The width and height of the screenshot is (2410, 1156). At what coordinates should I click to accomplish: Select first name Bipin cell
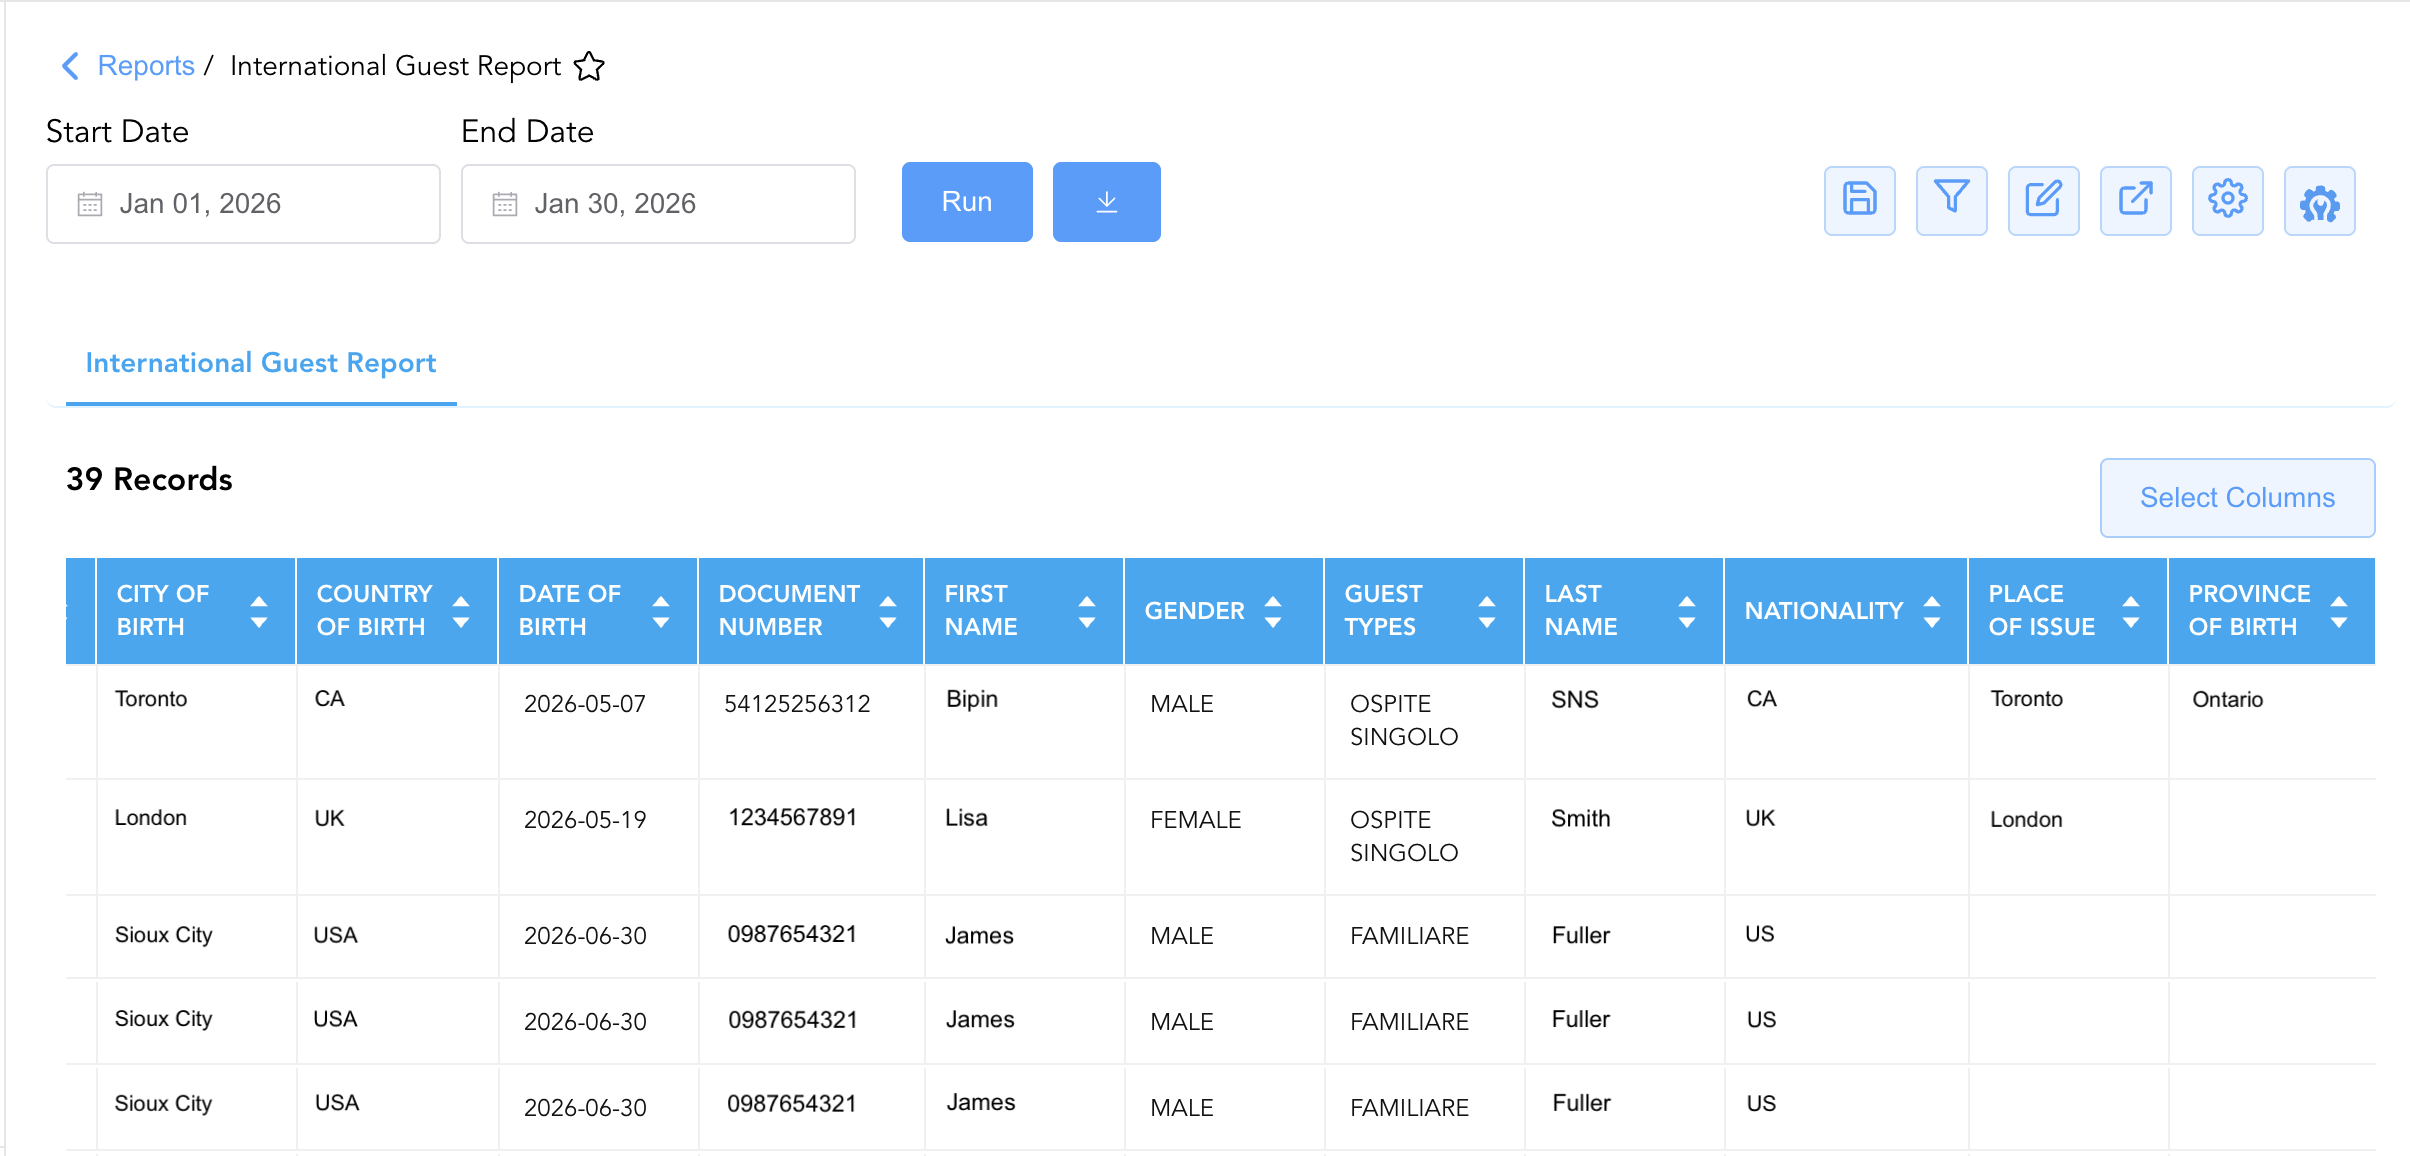(972, 699)
